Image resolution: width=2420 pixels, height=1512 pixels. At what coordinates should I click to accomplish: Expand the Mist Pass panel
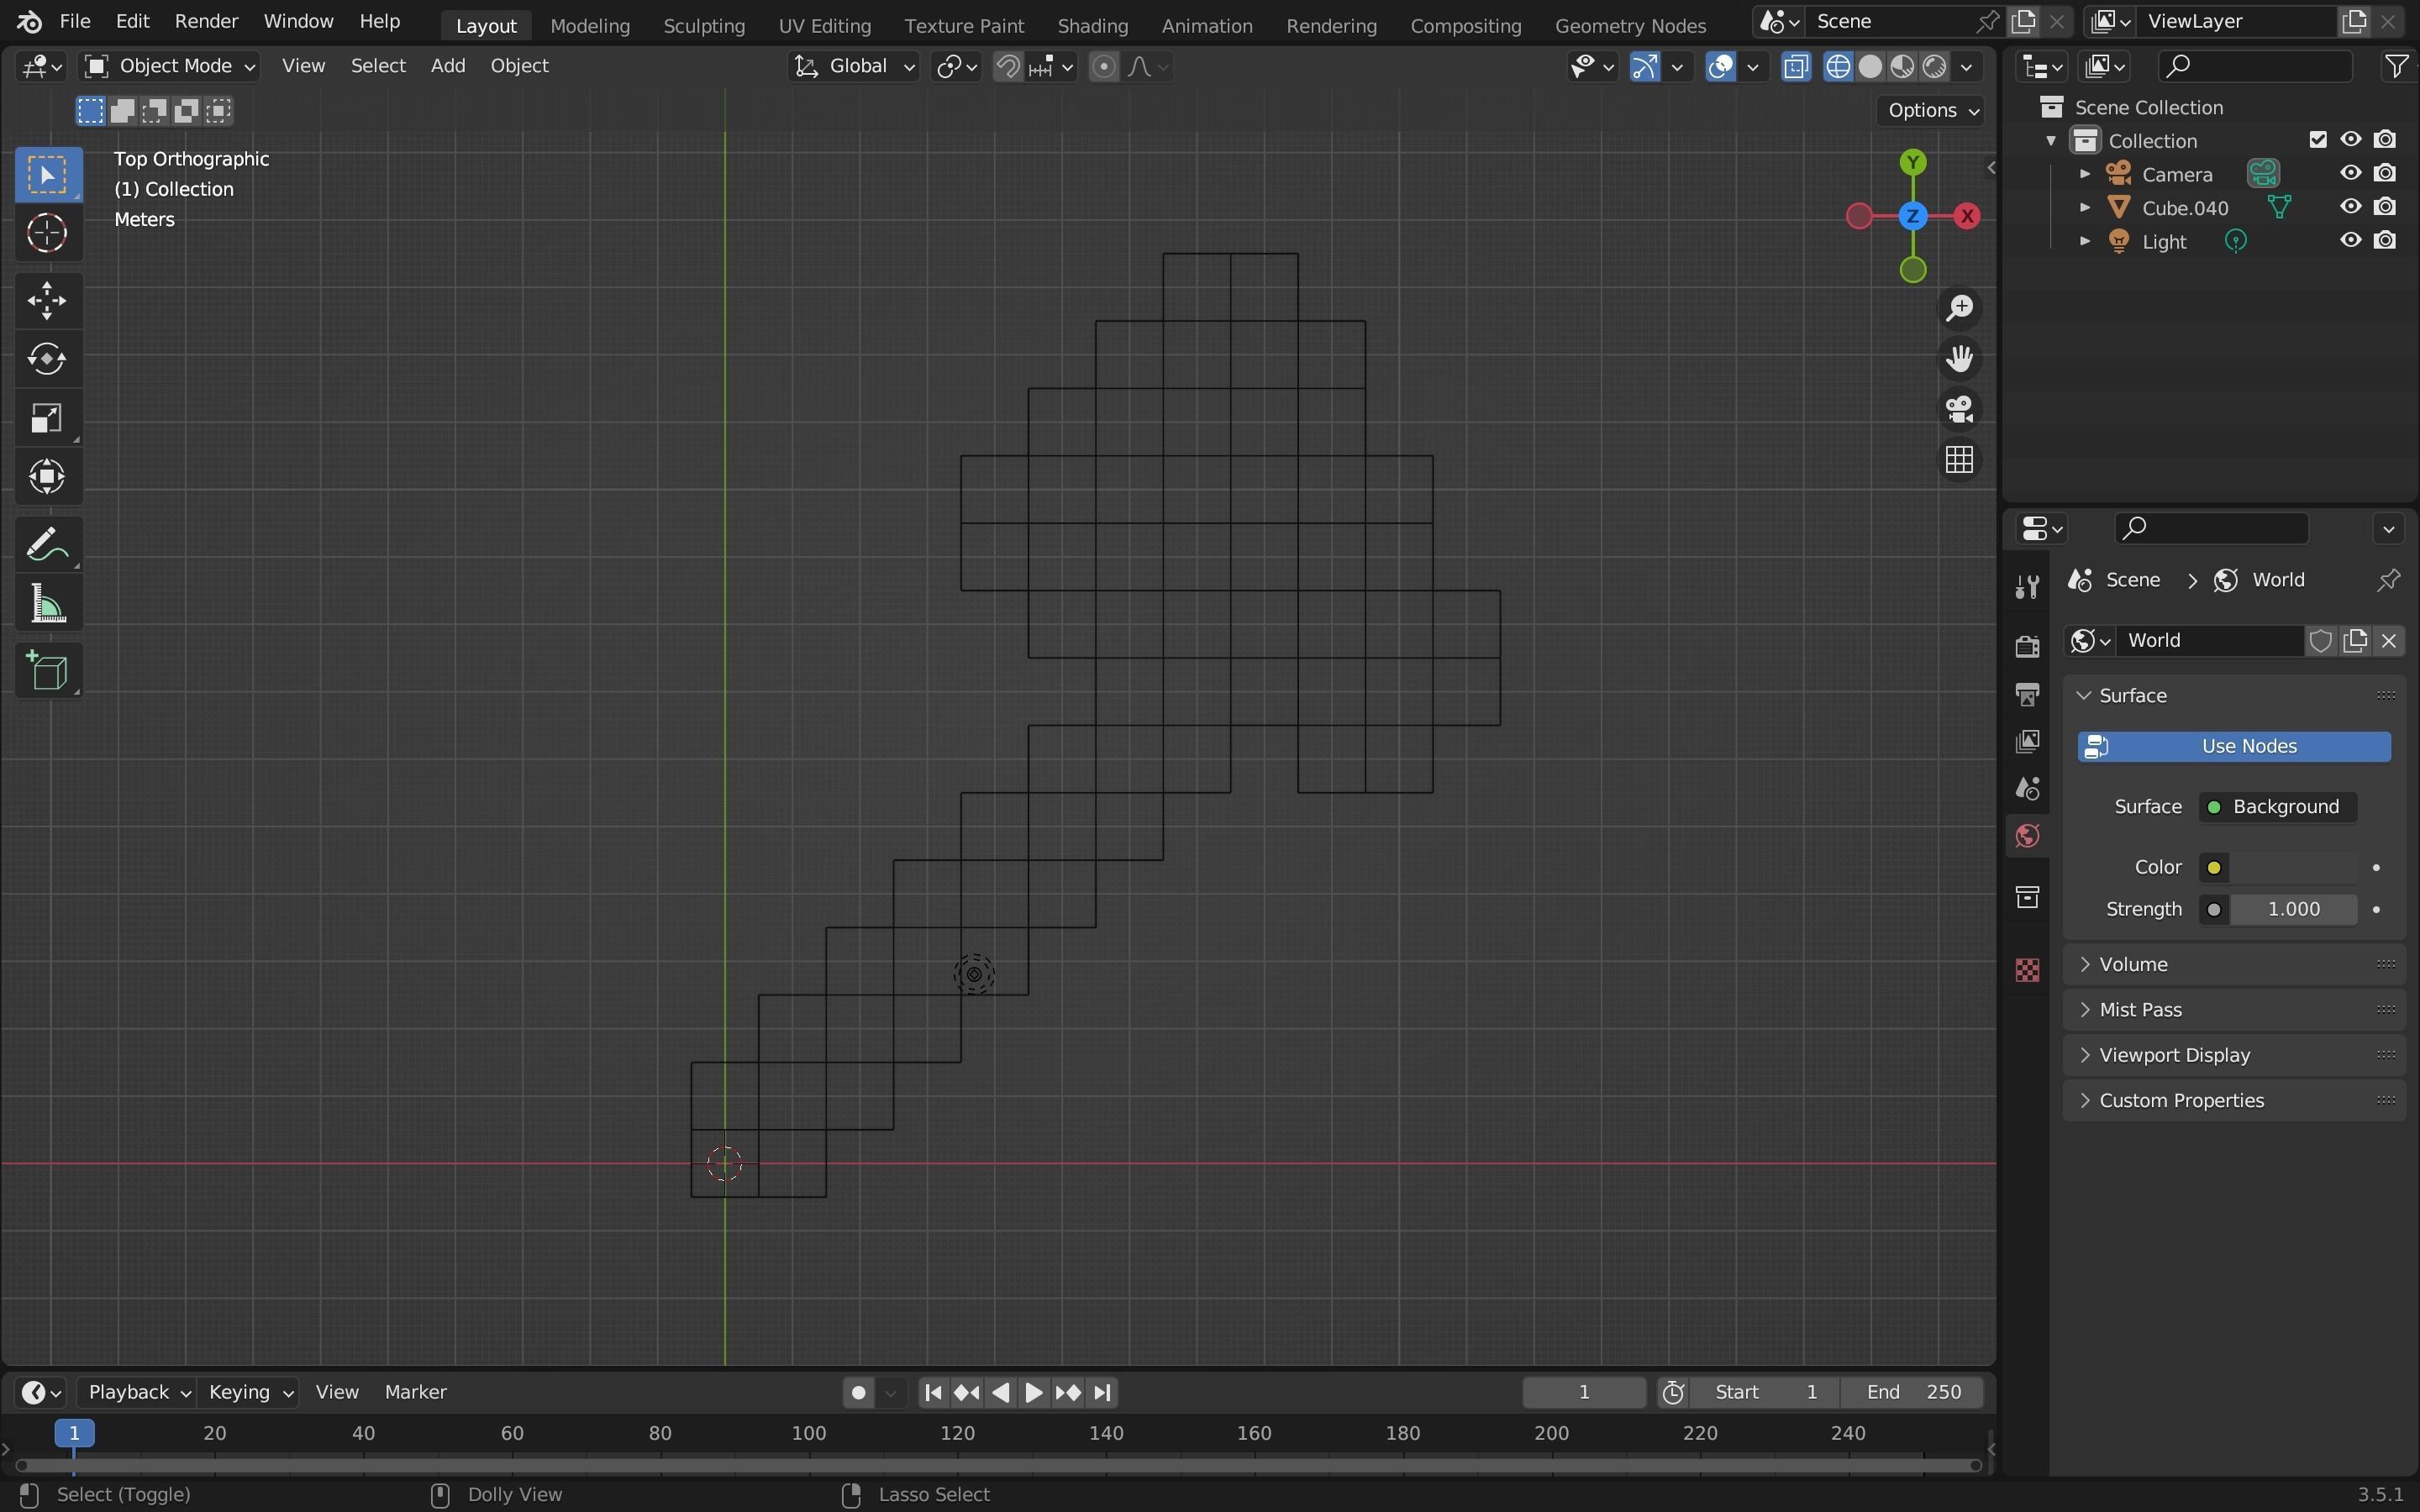point(2234,1009)
